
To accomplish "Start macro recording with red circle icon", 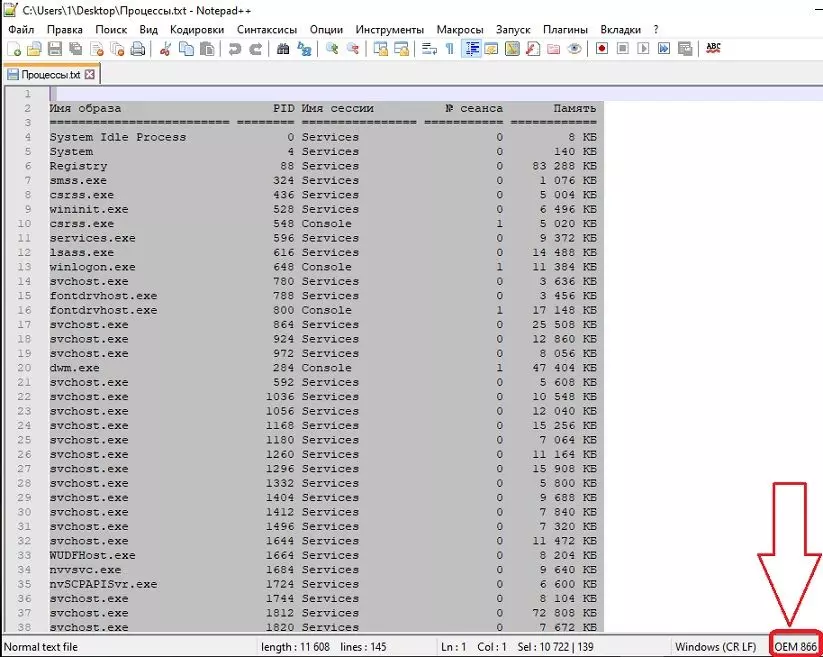I will point(602,48).
